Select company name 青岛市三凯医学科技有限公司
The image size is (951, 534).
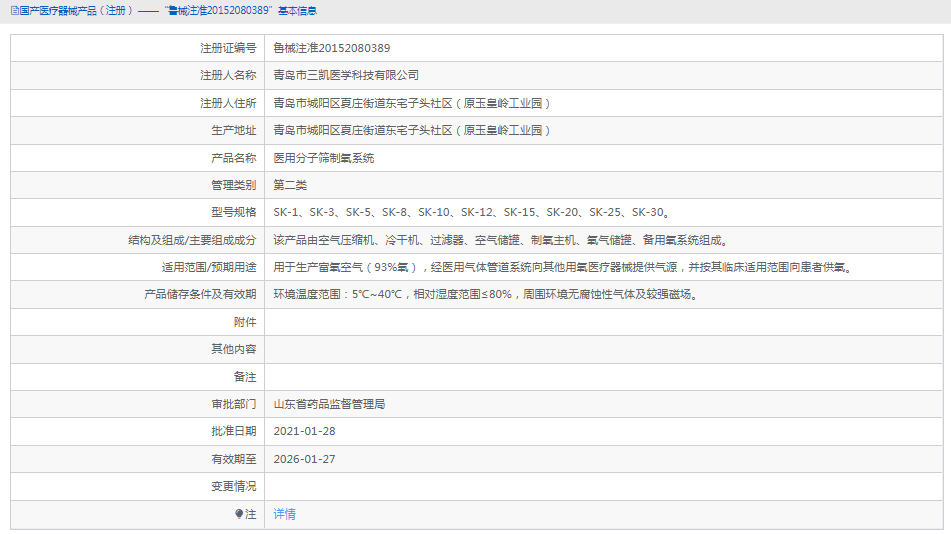(346, 75)
